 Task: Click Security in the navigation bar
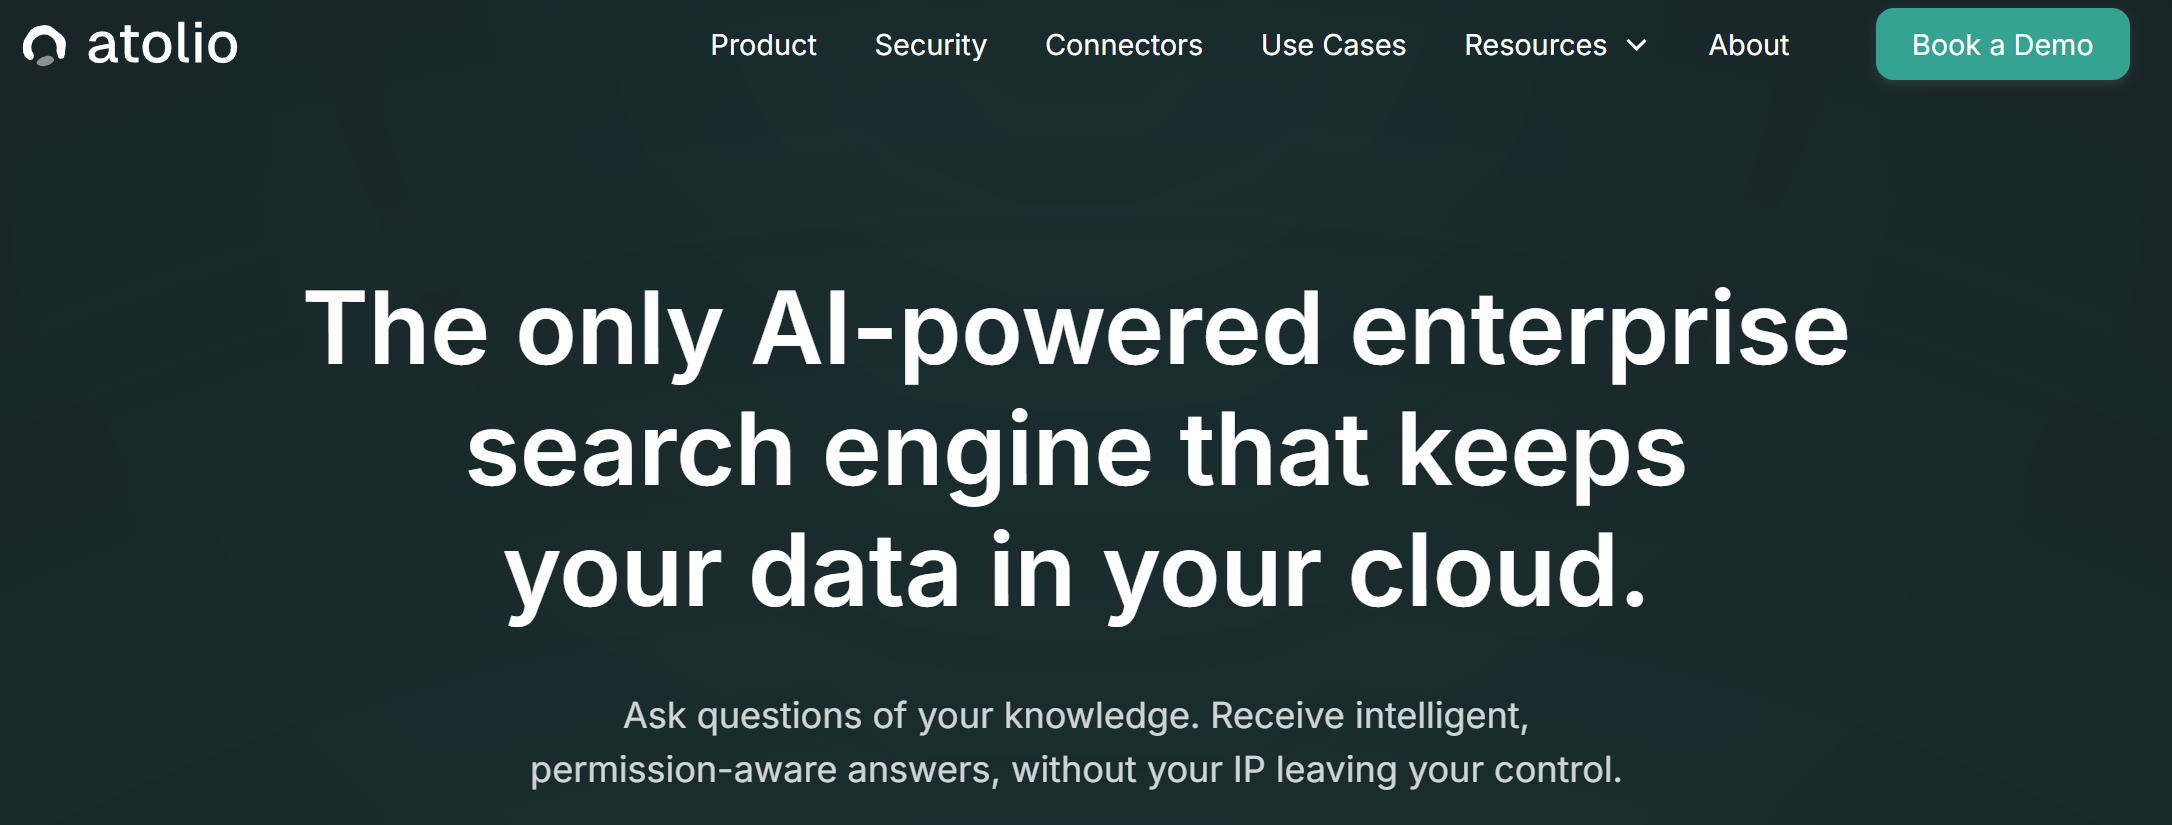coord(929,45)
